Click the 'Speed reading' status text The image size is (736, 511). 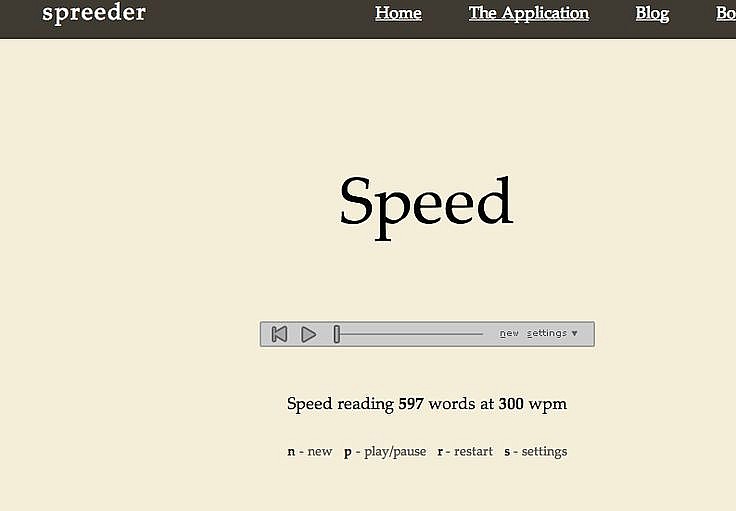pyautogui.click(x=340, y=404)
